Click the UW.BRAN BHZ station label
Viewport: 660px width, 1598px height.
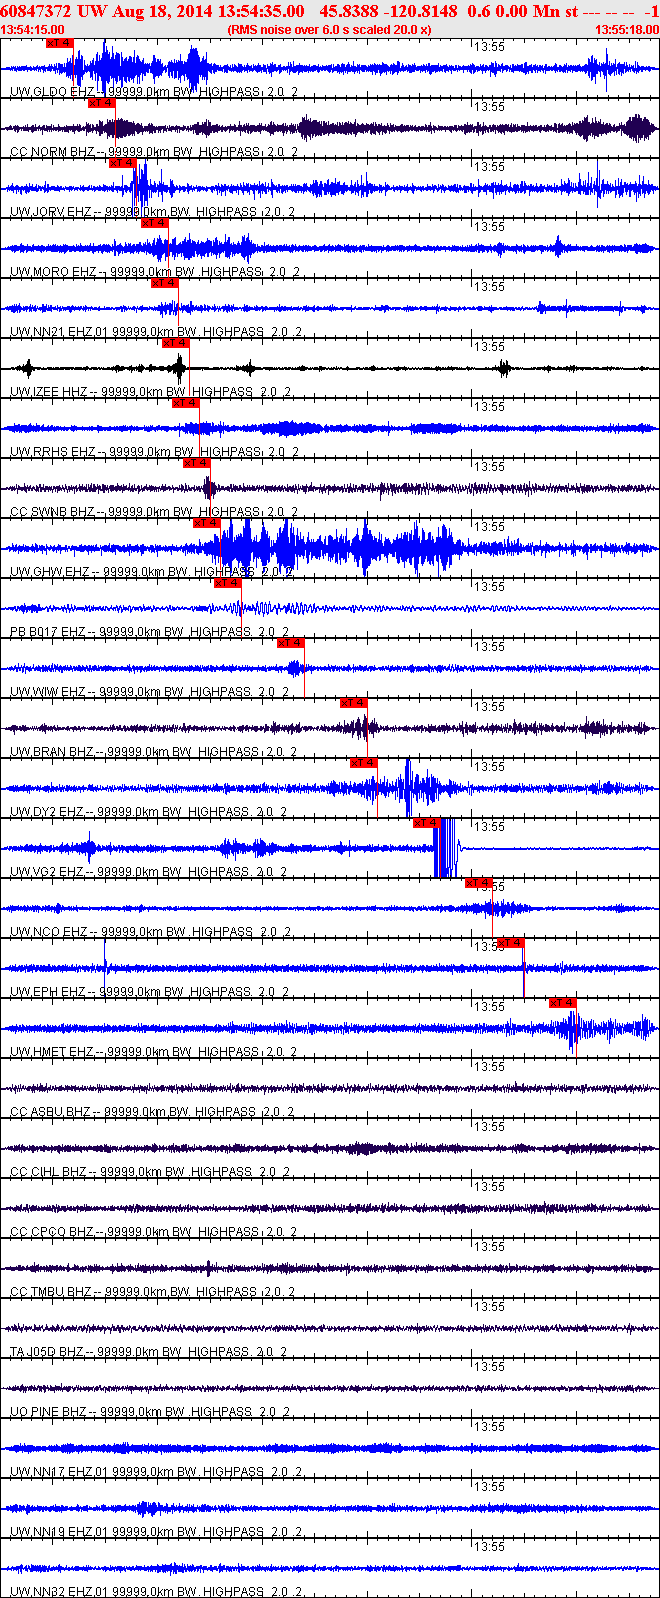click(154, 752)
